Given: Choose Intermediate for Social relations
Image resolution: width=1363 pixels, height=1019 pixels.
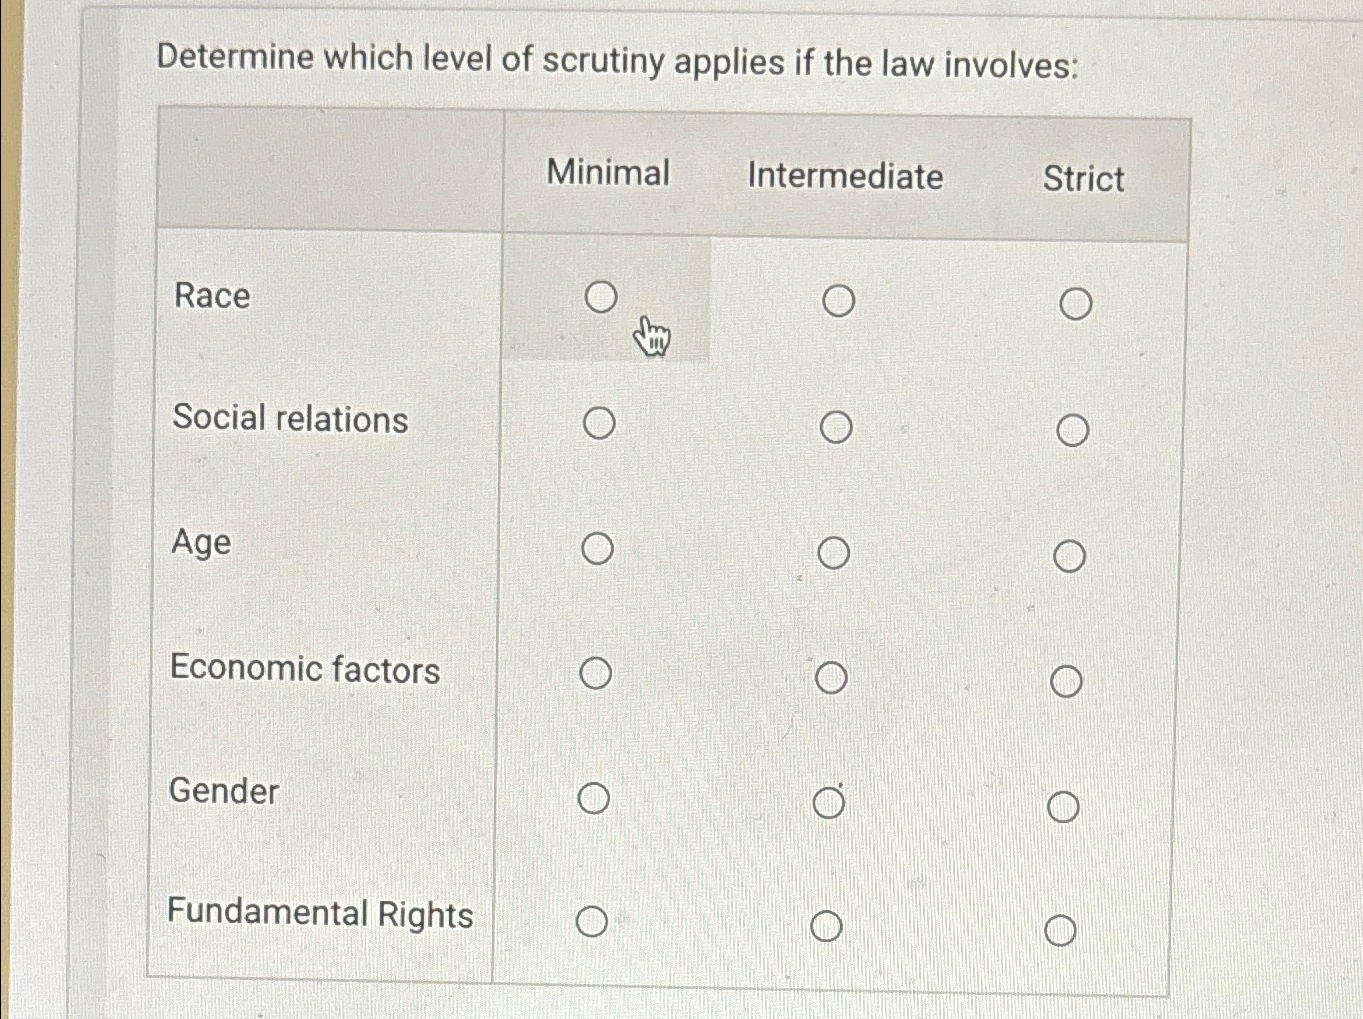Looking at the screenshot, I should tap(836, 427).
